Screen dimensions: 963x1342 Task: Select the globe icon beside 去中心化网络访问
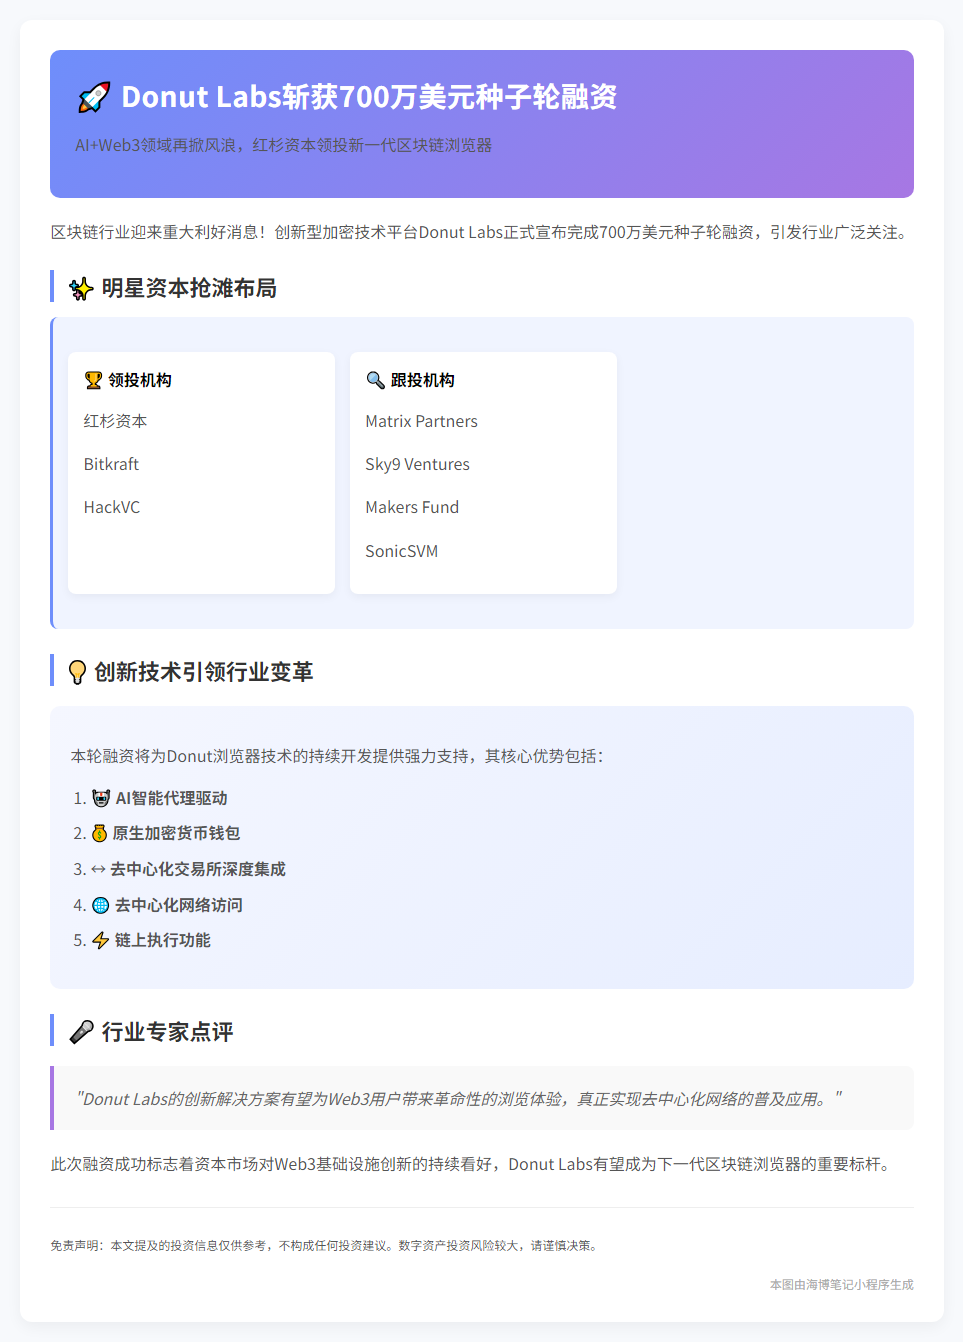(x=99, y=905)
